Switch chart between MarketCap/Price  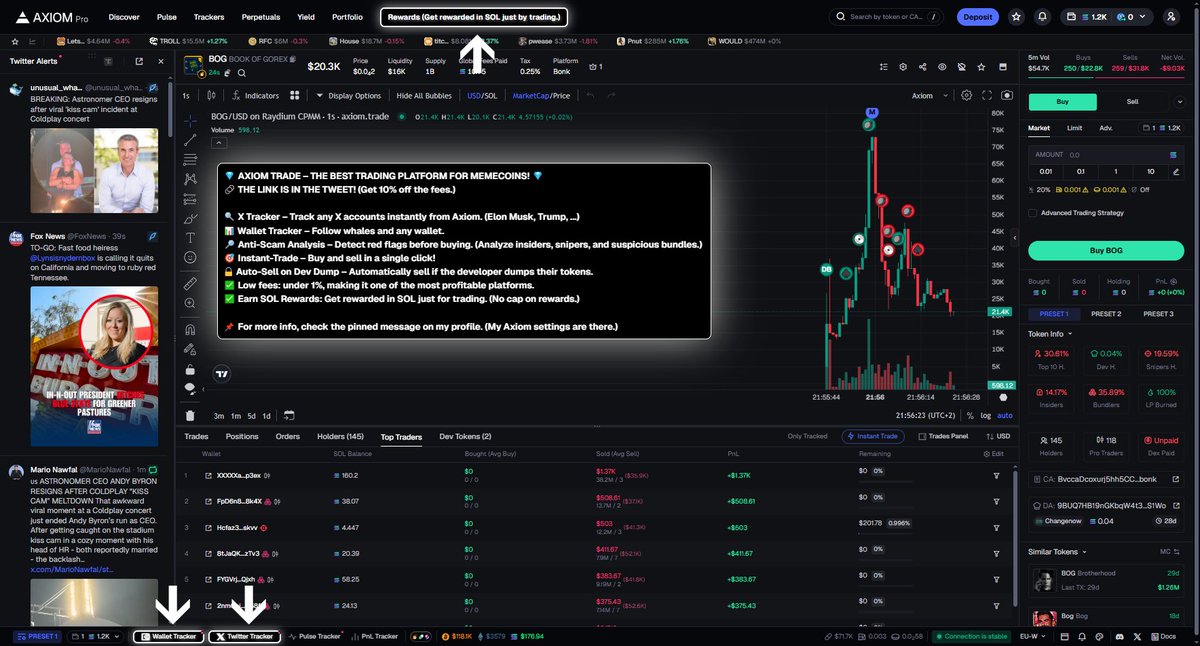[541, 95]
